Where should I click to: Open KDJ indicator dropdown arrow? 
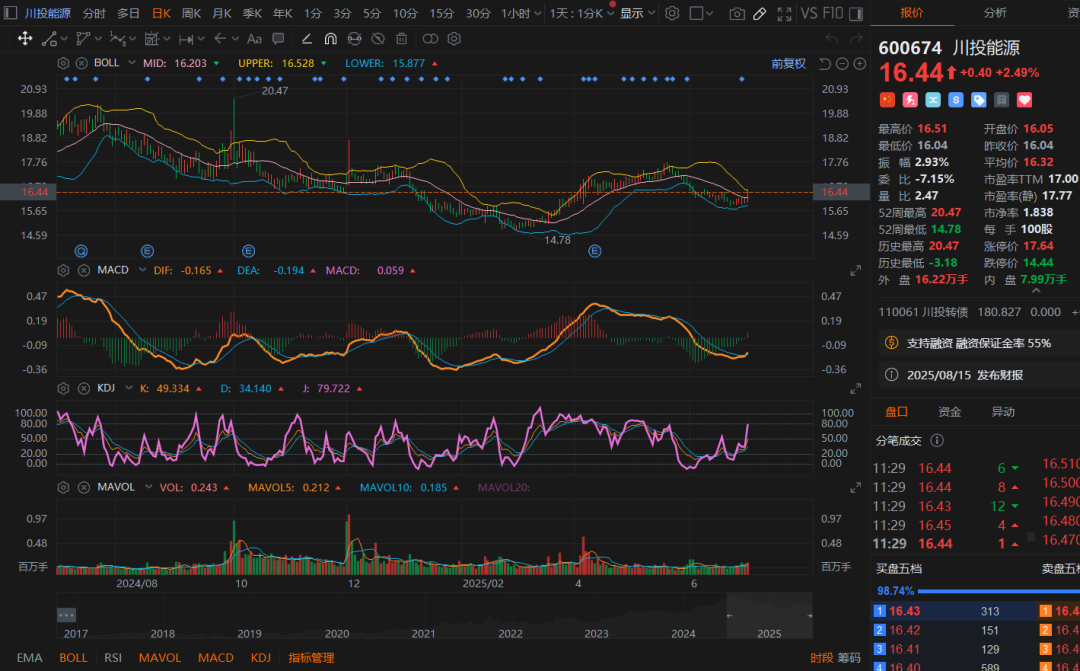click(x=128, y=389)
